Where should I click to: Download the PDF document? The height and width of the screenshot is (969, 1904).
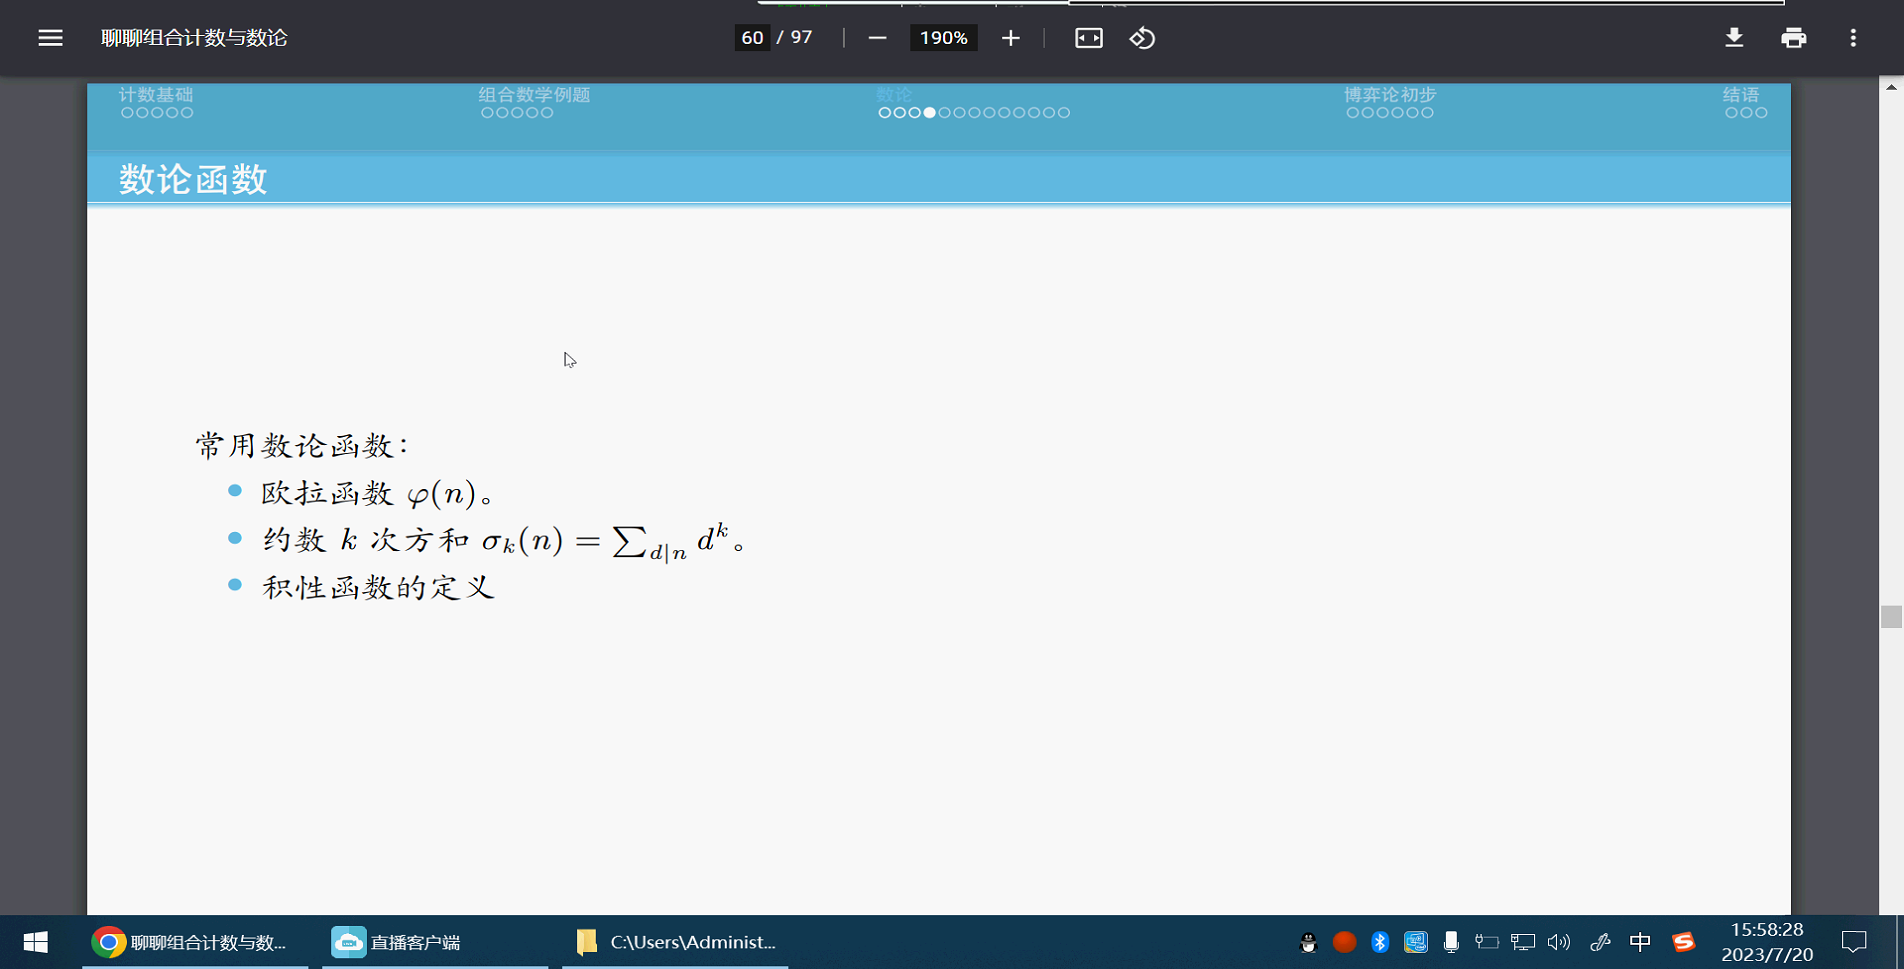click(x=1734, y=38)
